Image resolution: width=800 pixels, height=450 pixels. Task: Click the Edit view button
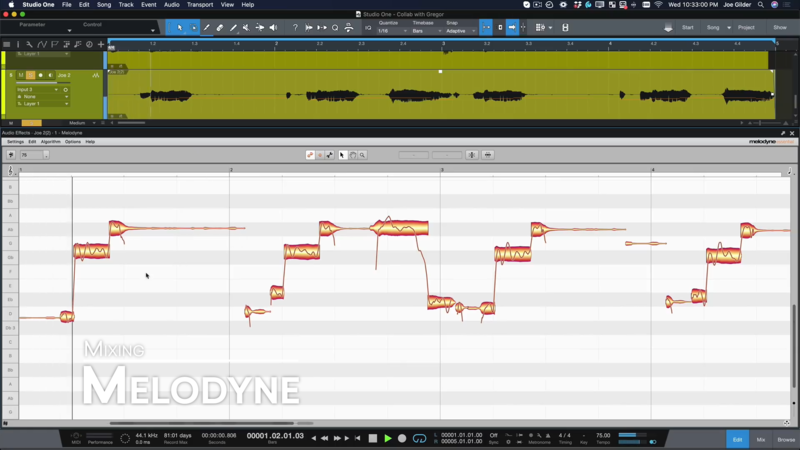pos(737,439)
